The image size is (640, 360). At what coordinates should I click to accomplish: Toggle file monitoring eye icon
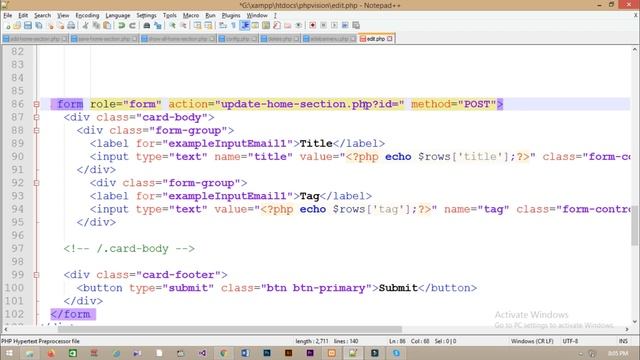click(x=298, y=26)
